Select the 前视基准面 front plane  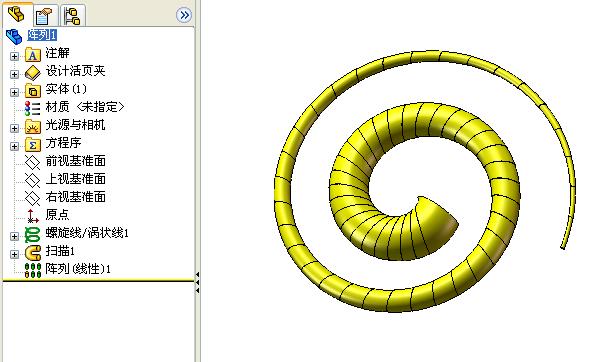[75, 161]
